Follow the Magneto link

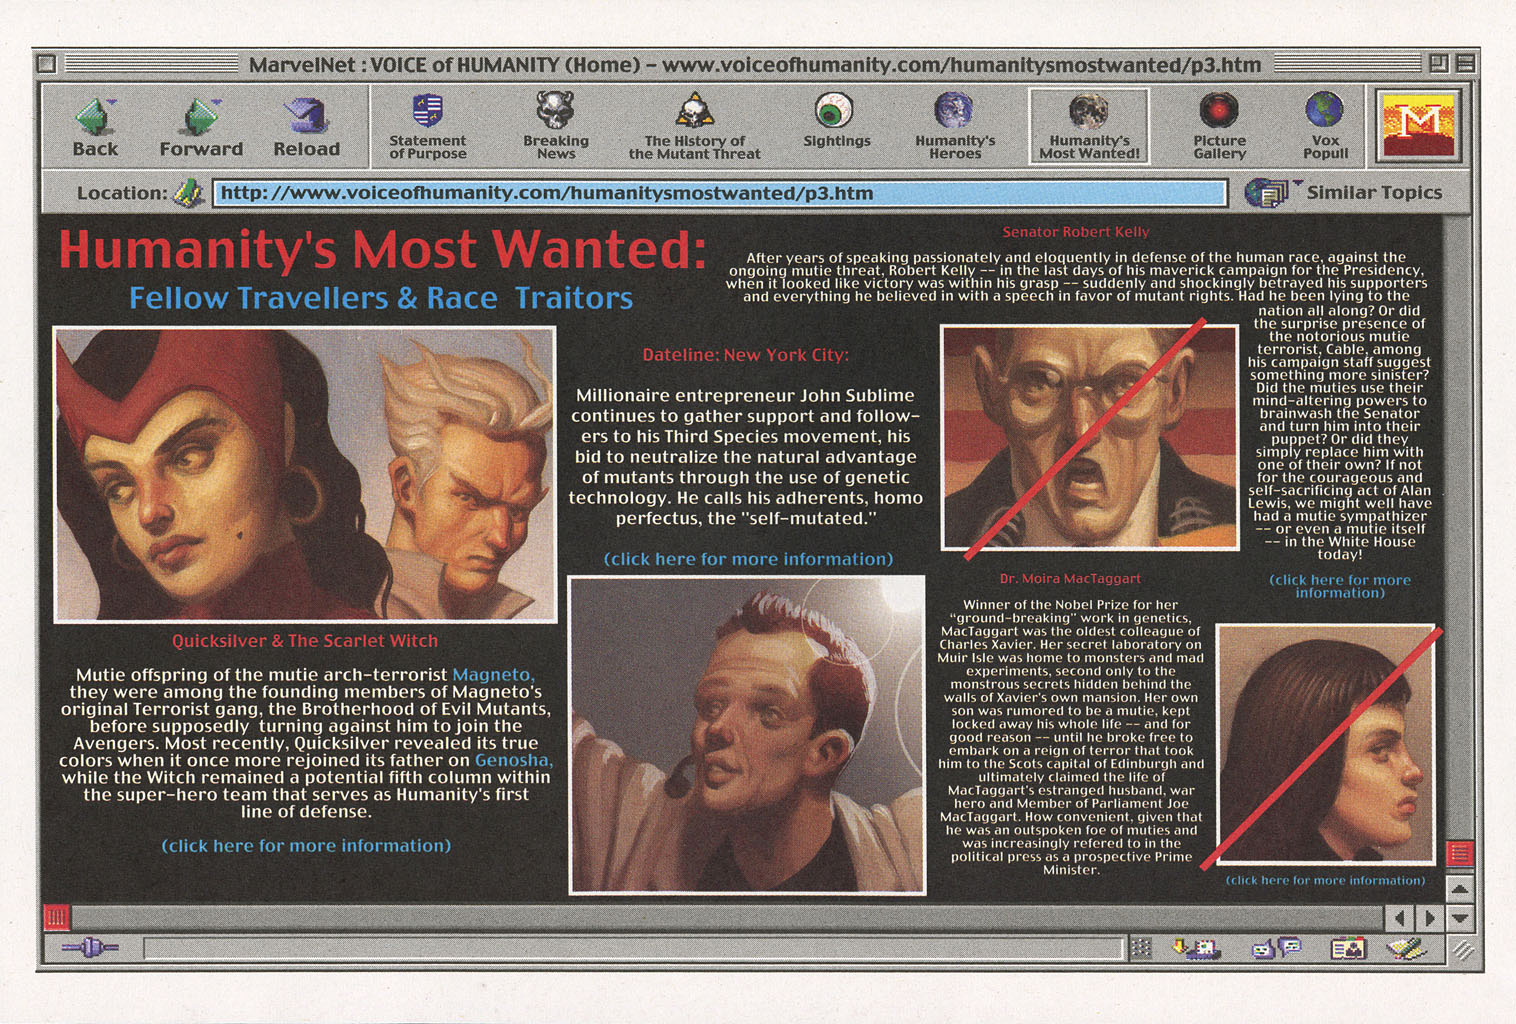(x=493, y=675)
